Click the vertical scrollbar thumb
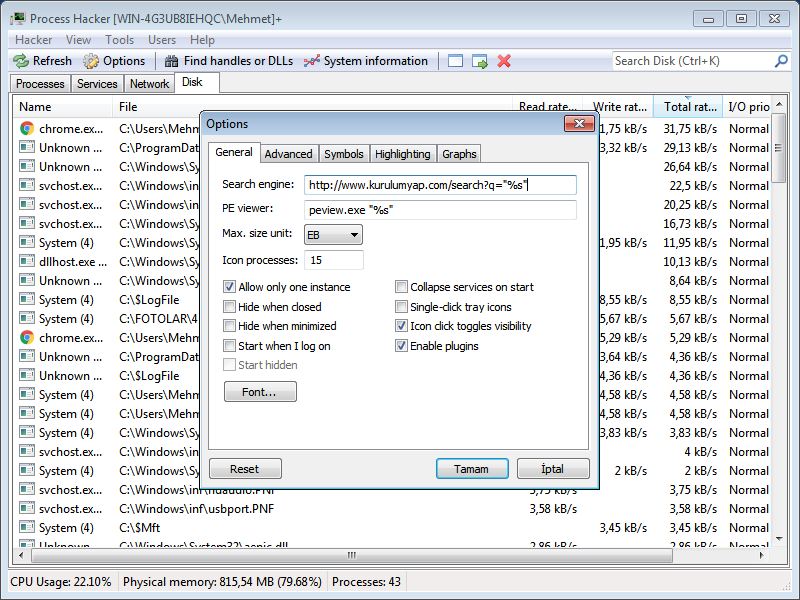Screen dimensions: 800x600 click(778, 148)
